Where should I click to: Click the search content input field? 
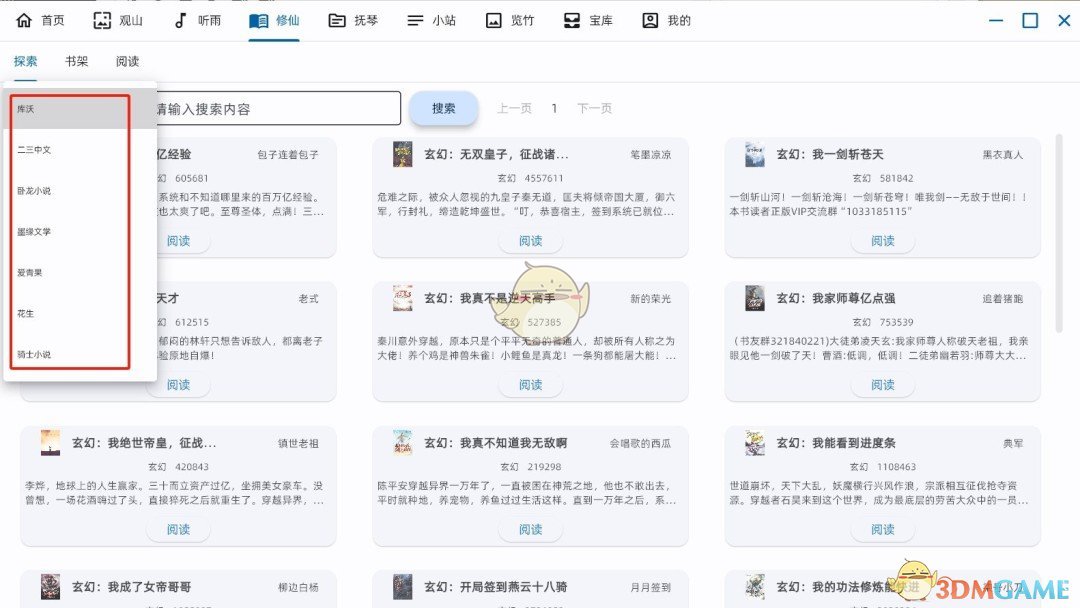[275, 109]
